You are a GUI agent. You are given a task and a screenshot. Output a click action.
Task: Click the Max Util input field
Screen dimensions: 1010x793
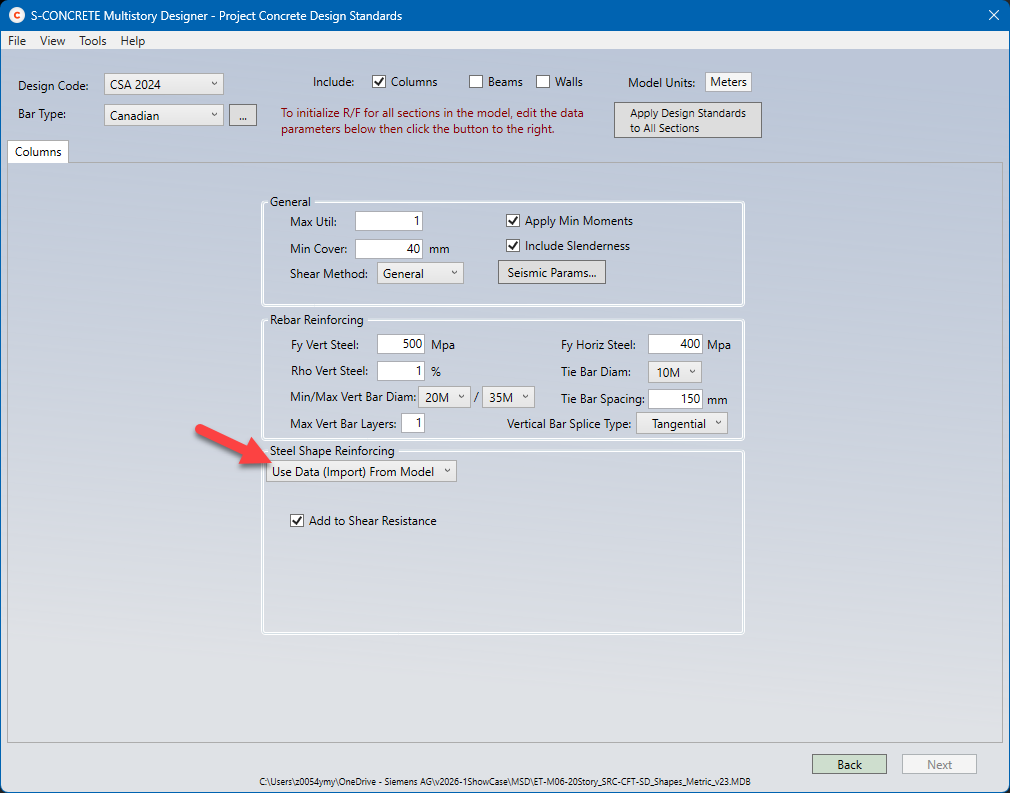(x=389, y=222)
